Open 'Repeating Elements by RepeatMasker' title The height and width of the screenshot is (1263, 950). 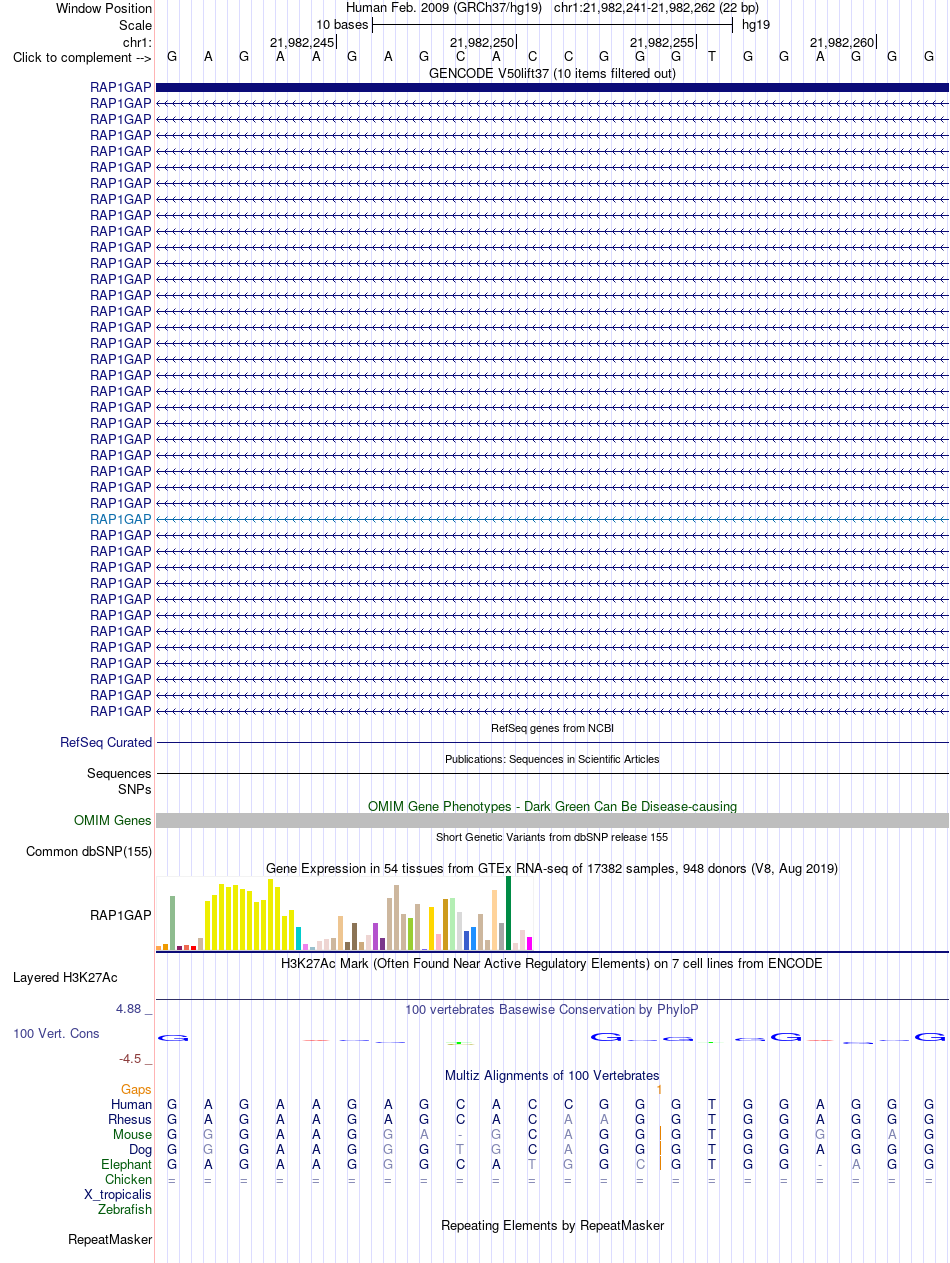click(552, 1225)
